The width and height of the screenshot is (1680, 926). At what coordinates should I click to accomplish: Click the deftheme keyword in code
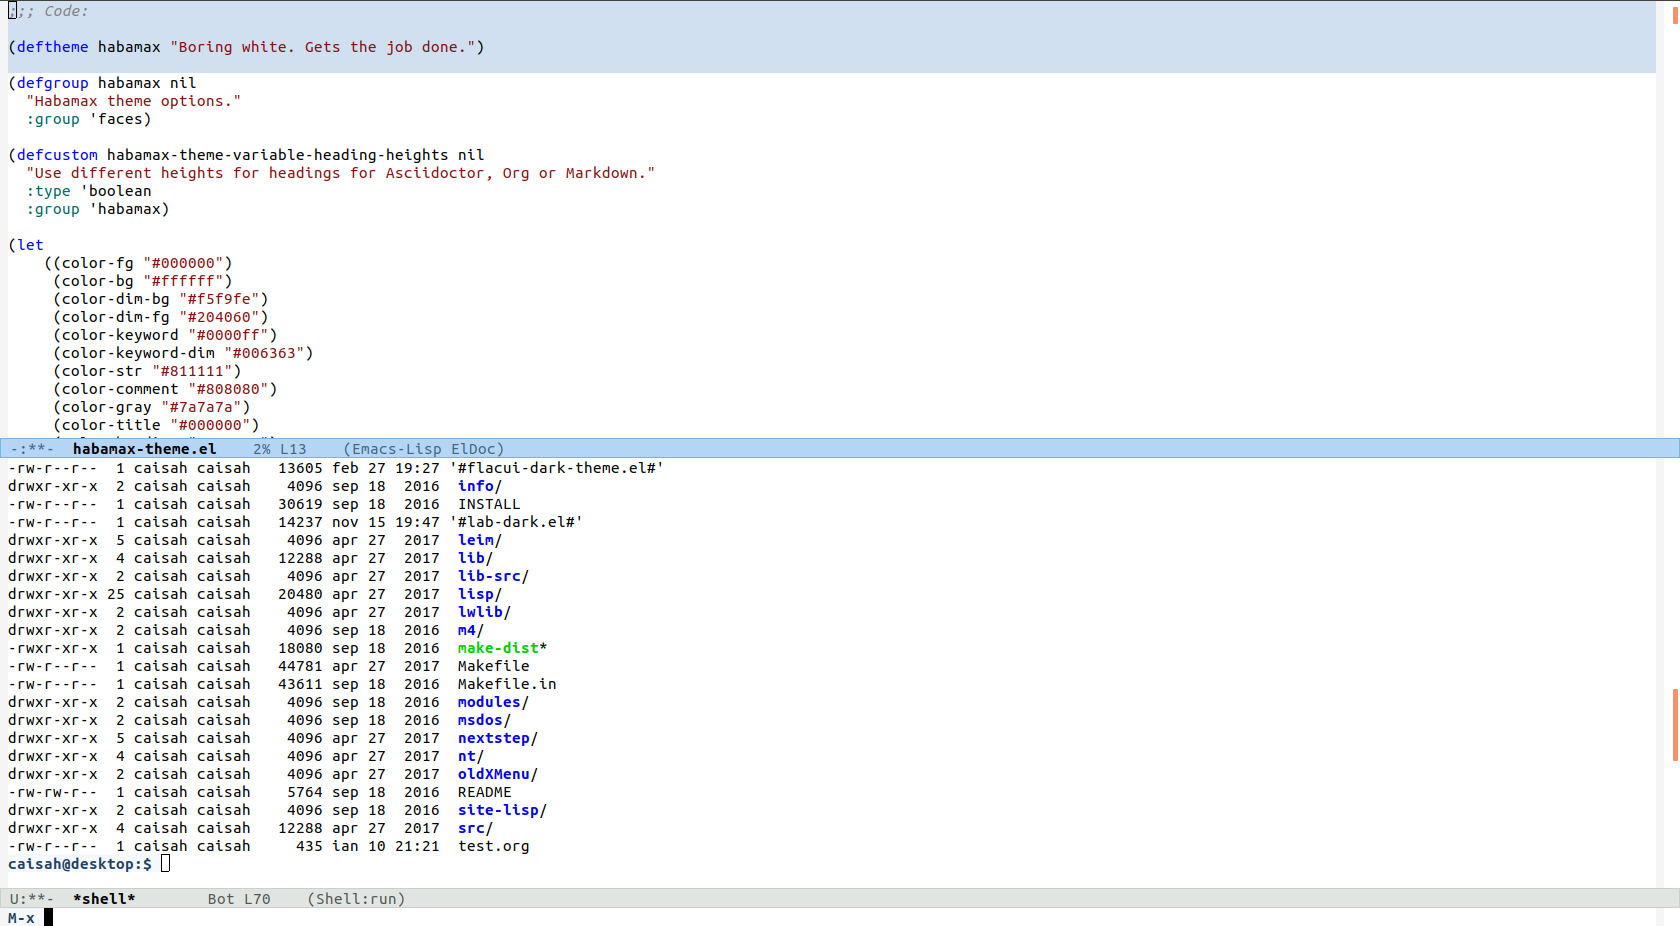[x=52, y=47]
